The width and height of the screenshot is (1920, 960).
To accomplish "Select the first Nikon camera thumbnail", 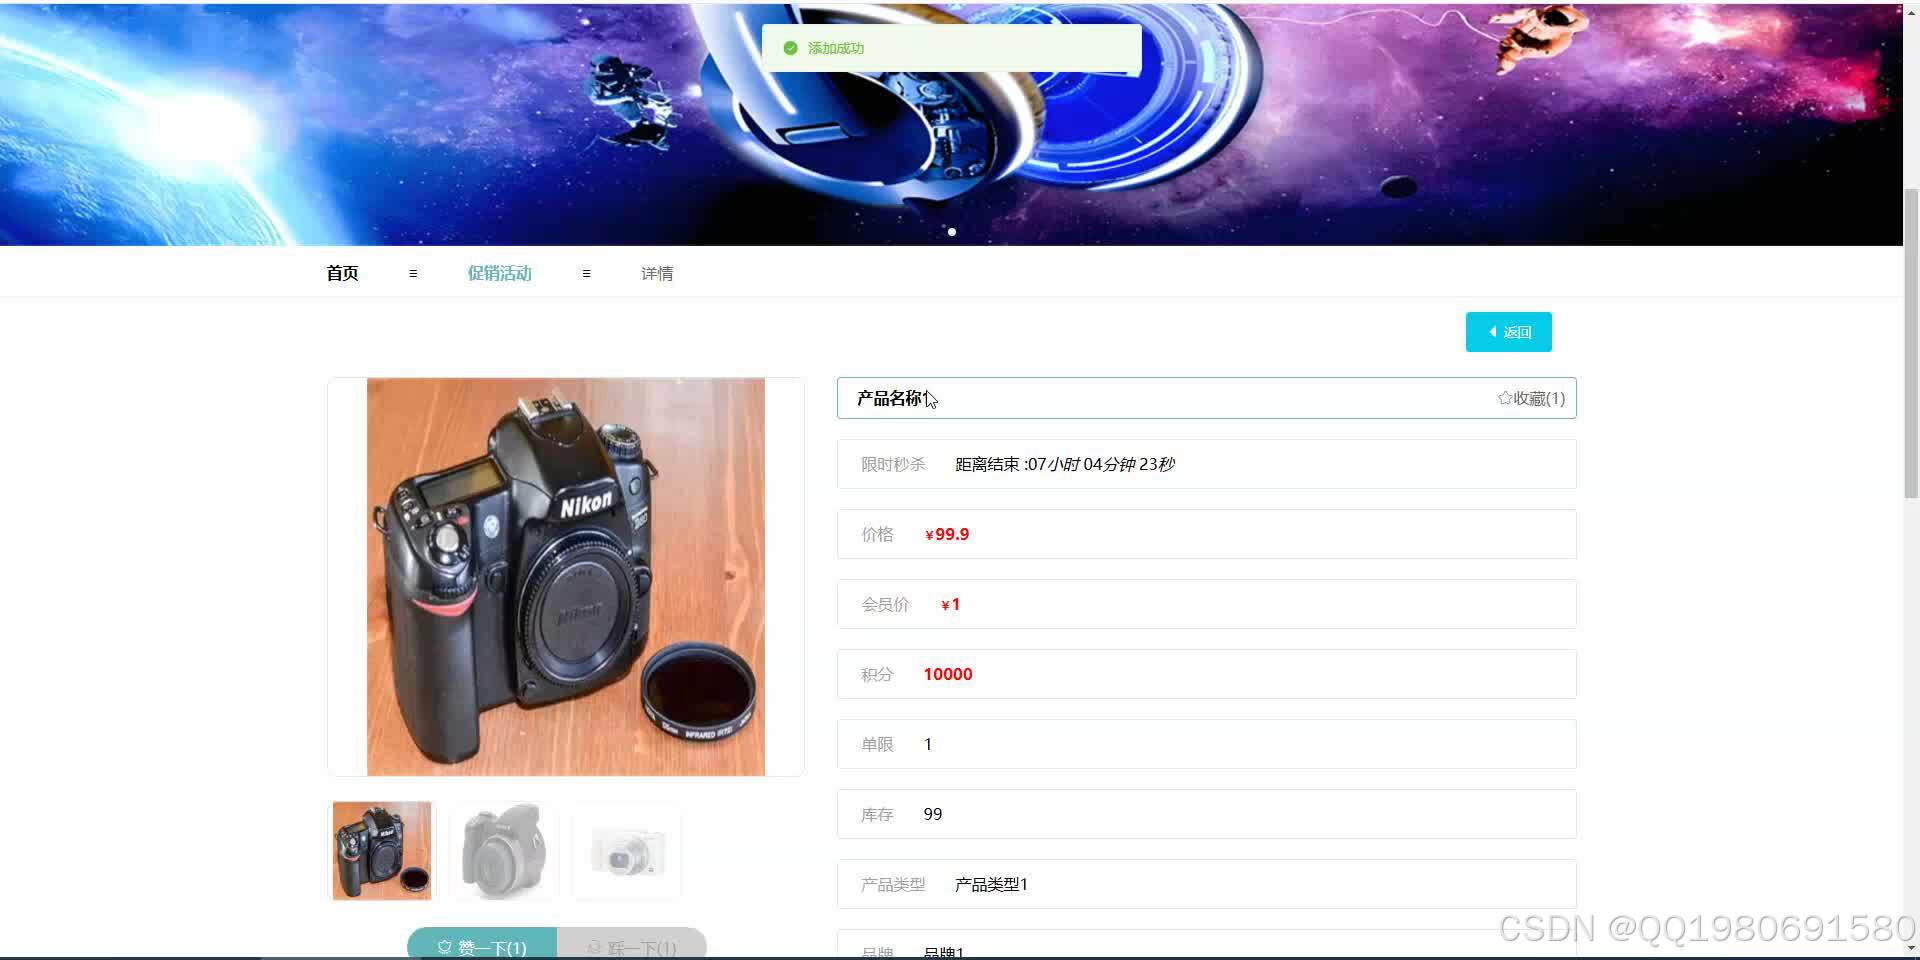I will coord(381,850).
